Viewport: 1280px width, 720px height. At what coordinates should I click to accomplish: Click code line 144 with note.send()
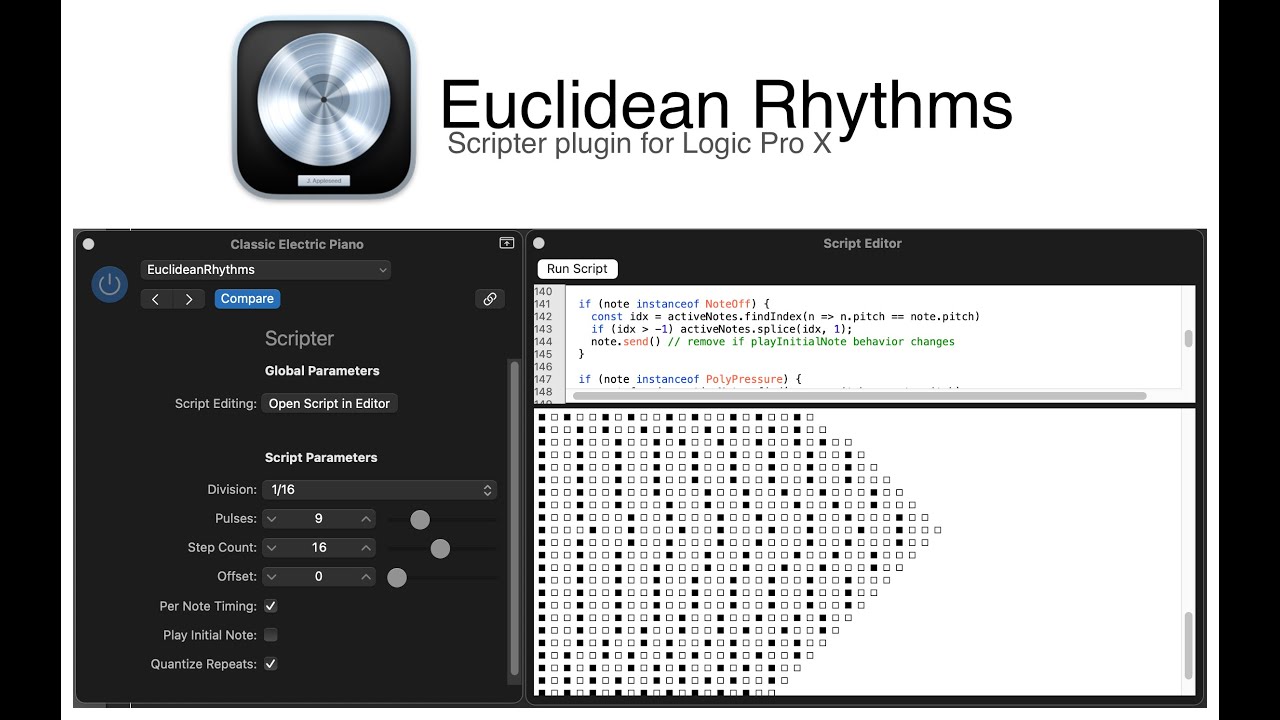click(772, 342)
